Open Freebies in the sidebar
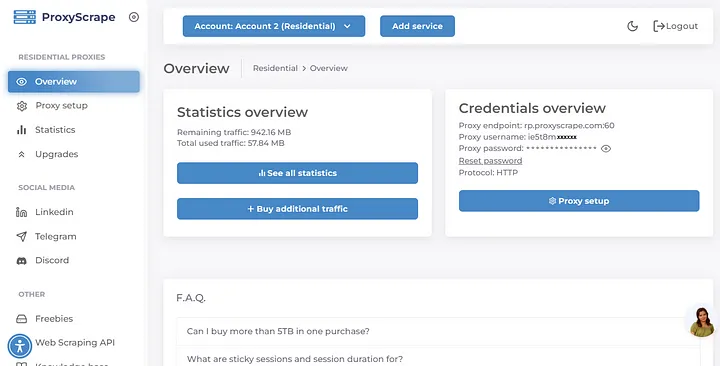The height and width of the screenshot is (366, 720). click(x=54, y=318)
